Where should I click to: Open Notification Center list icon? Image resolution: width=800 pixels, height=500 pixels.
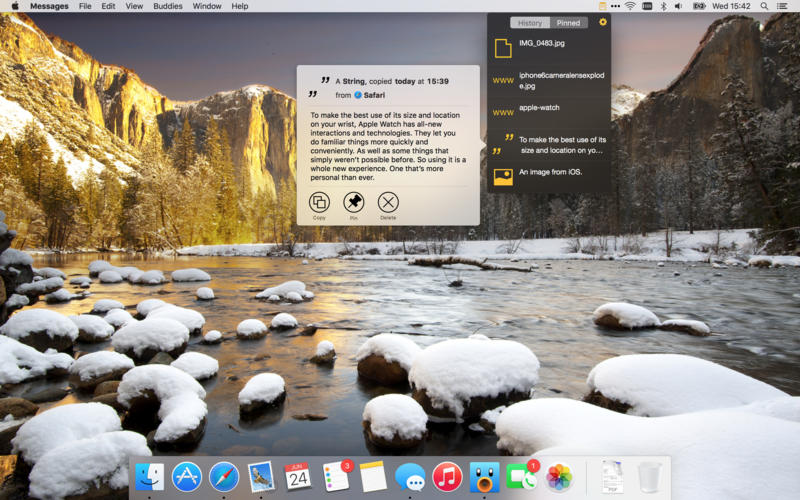coord(782,6)
